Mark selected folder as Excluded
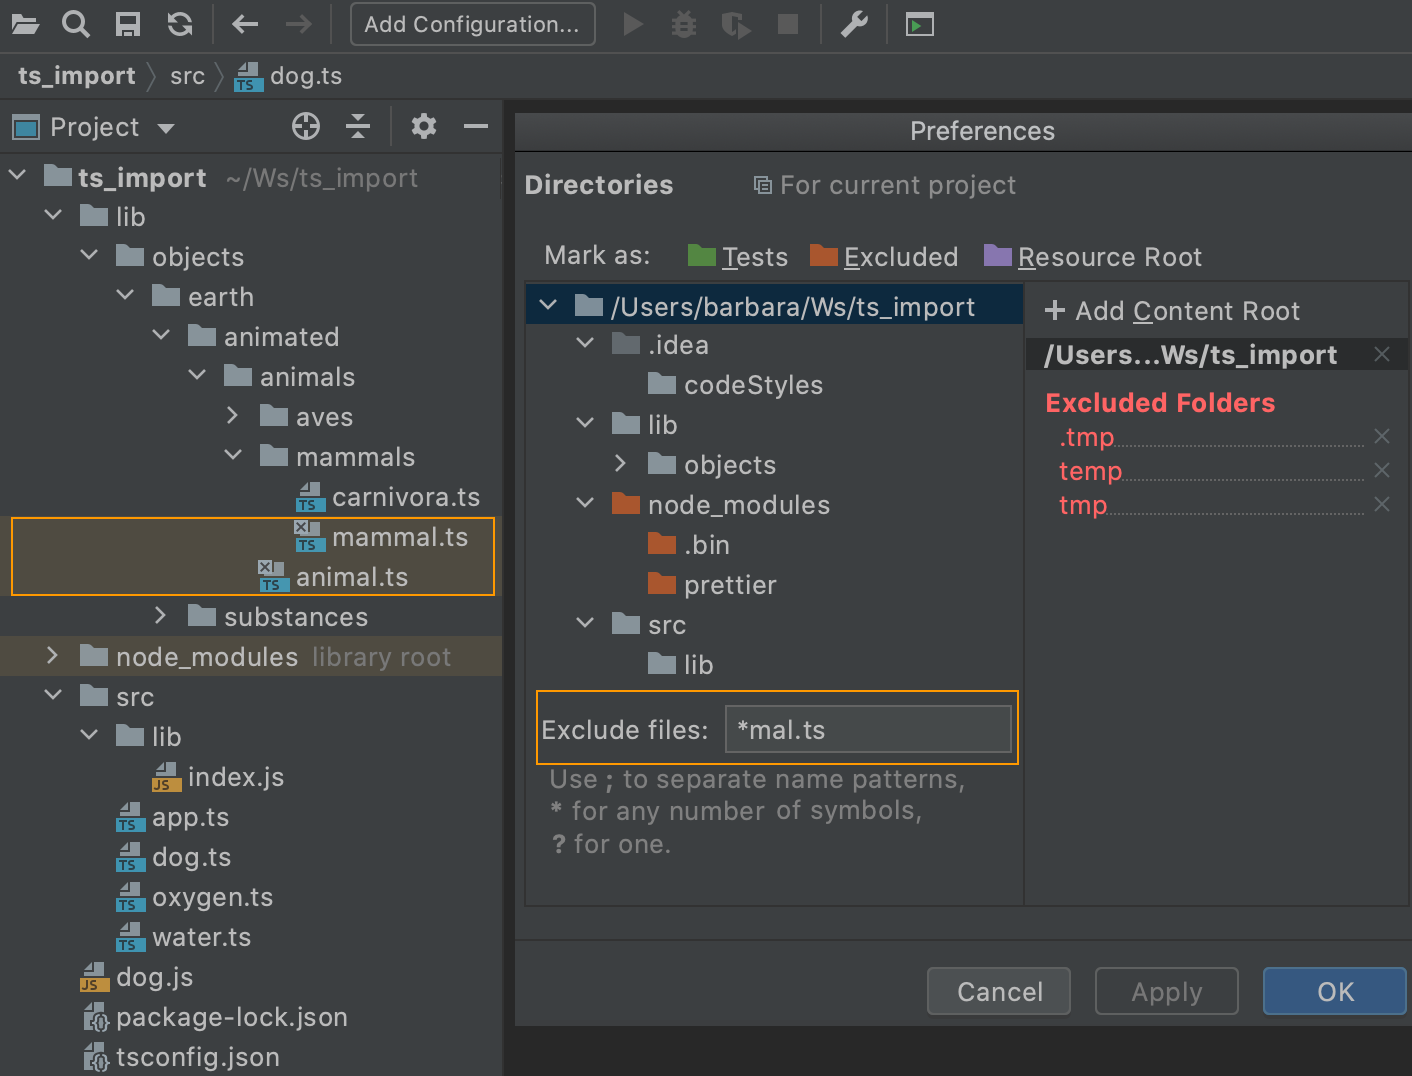The image size is (1412, 1076). tap(884, 257)
